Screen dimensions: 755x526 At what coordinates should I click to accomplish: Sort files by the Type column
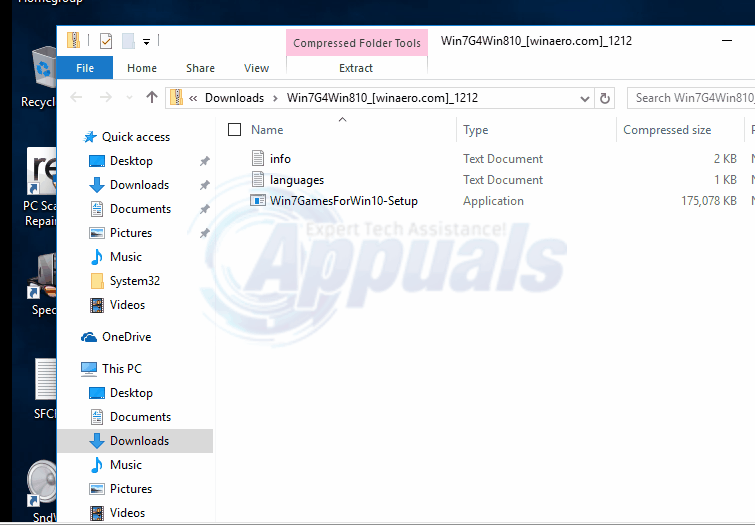coord(476,130)
